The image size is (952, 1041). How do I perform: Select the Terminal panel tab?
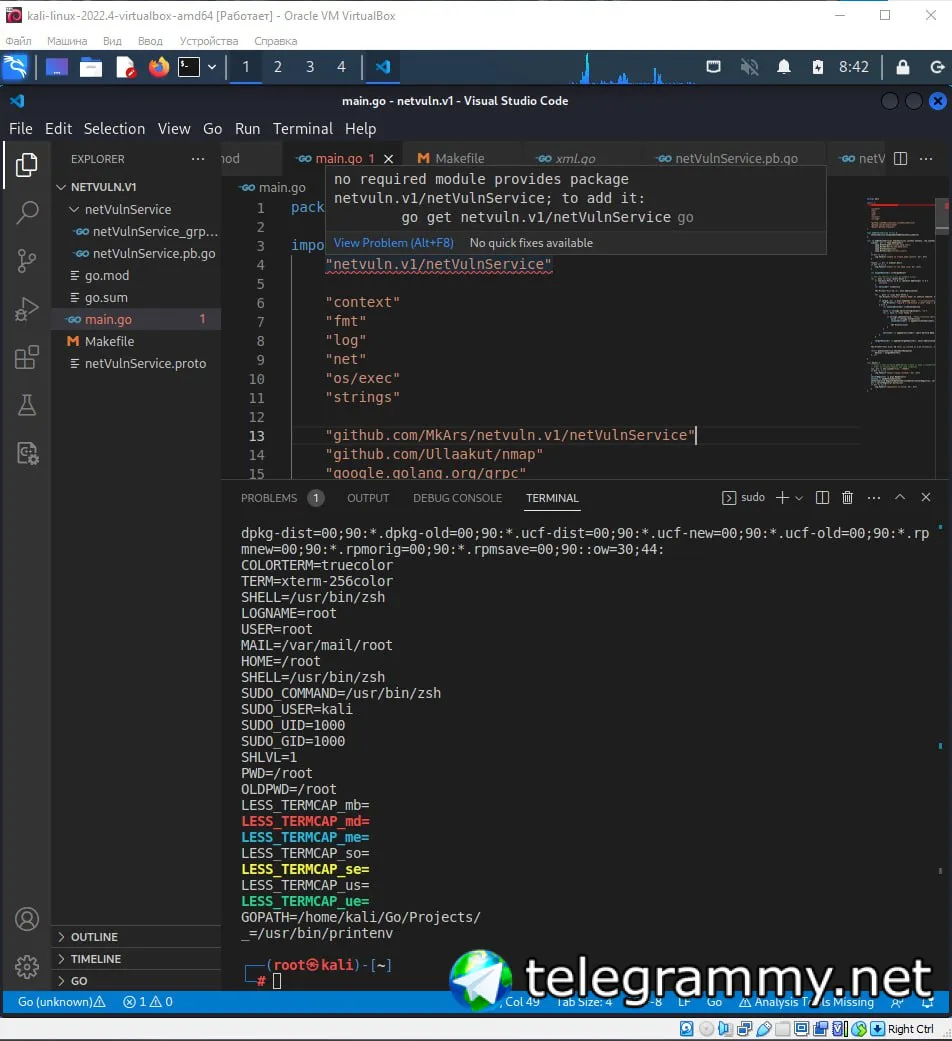552,498
